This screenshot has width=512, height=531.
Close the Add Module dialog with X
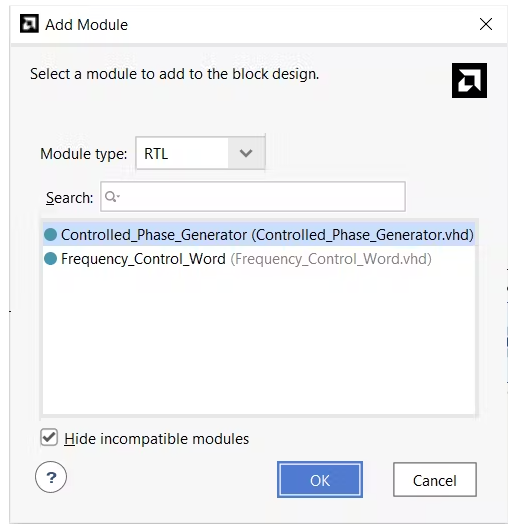click(486, 24)
